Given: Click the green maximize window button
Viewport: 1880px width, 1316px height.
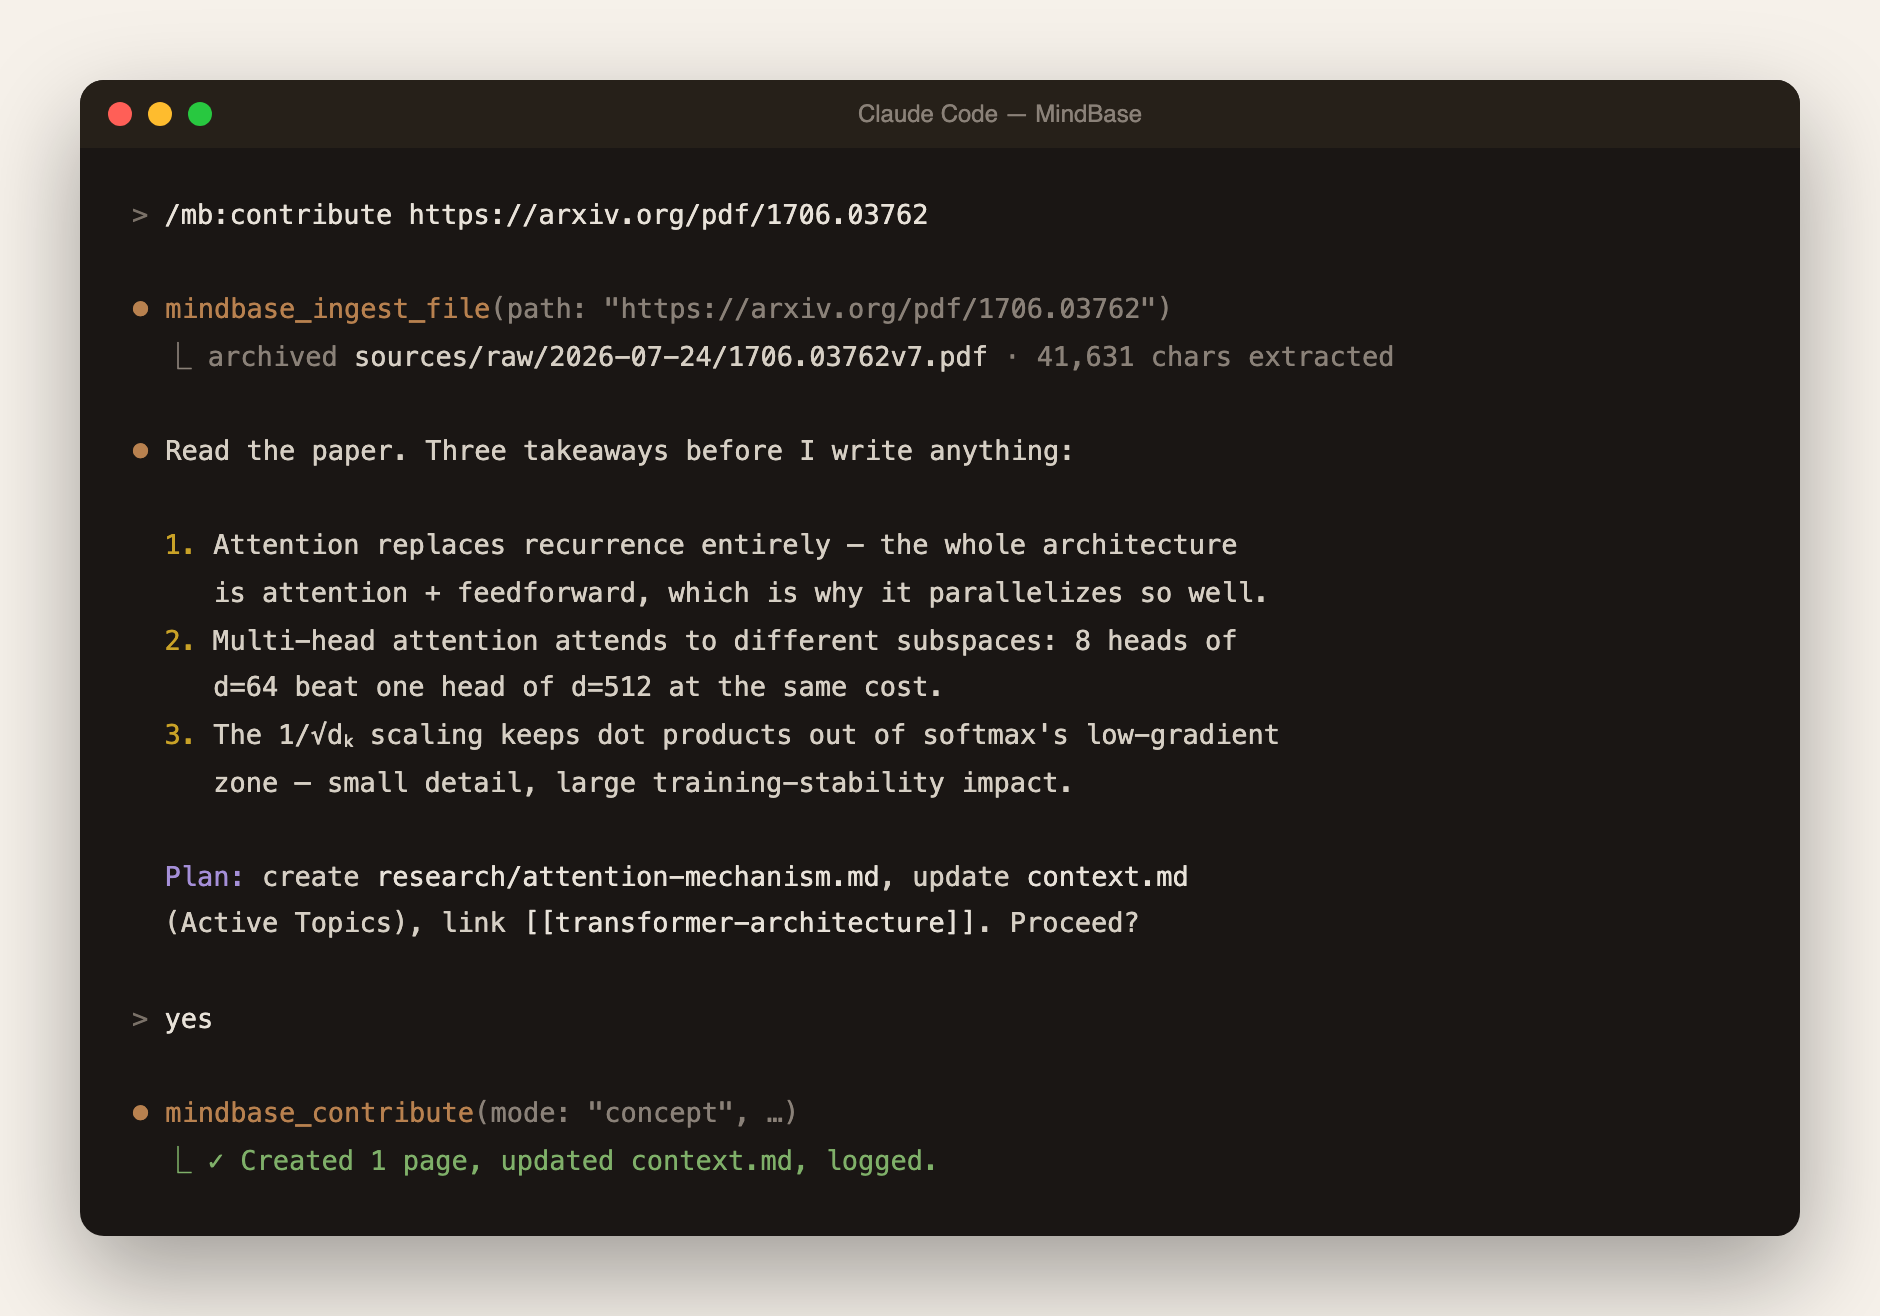Looking at the screenshot, I should [x=200, y=114].
